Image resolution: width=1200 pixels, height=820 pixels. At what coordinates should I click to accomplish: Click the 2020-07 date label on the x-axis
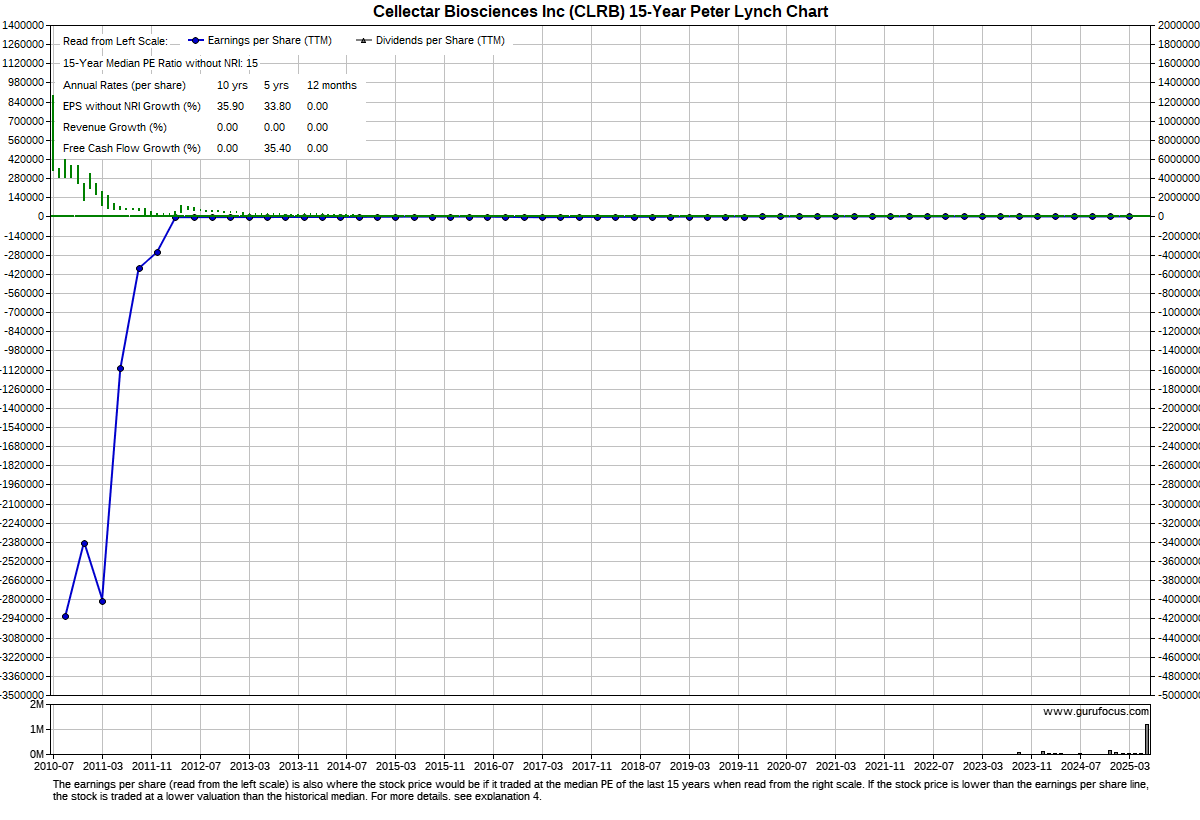(787, 765)
